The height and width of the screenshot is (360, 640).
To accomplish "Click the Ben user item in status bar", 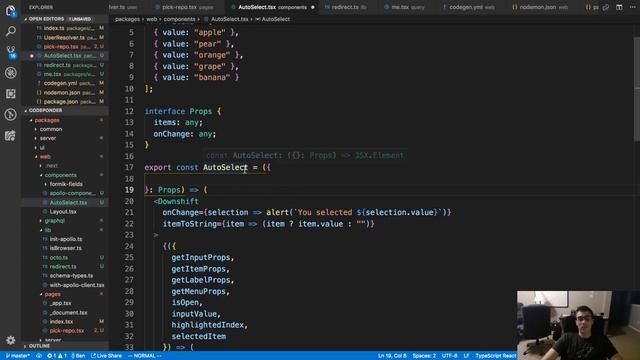I will coord(78,356).
